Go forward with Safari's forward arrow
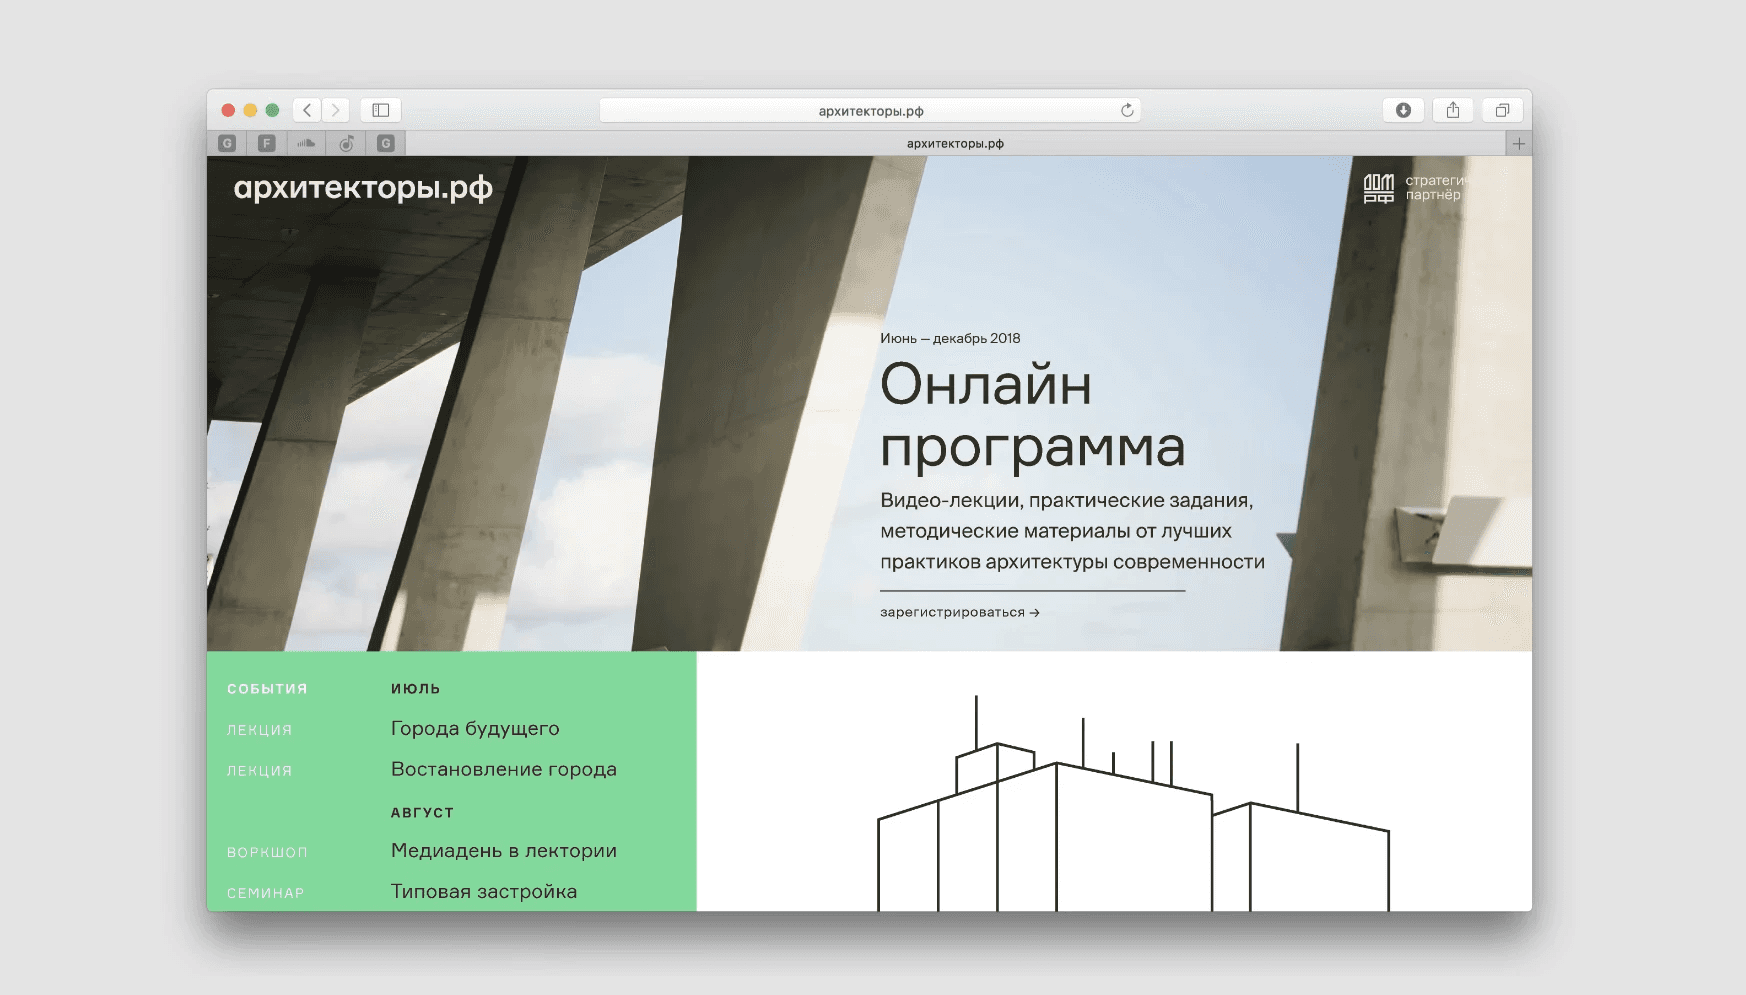The image size is (1746, 995). 336,110
